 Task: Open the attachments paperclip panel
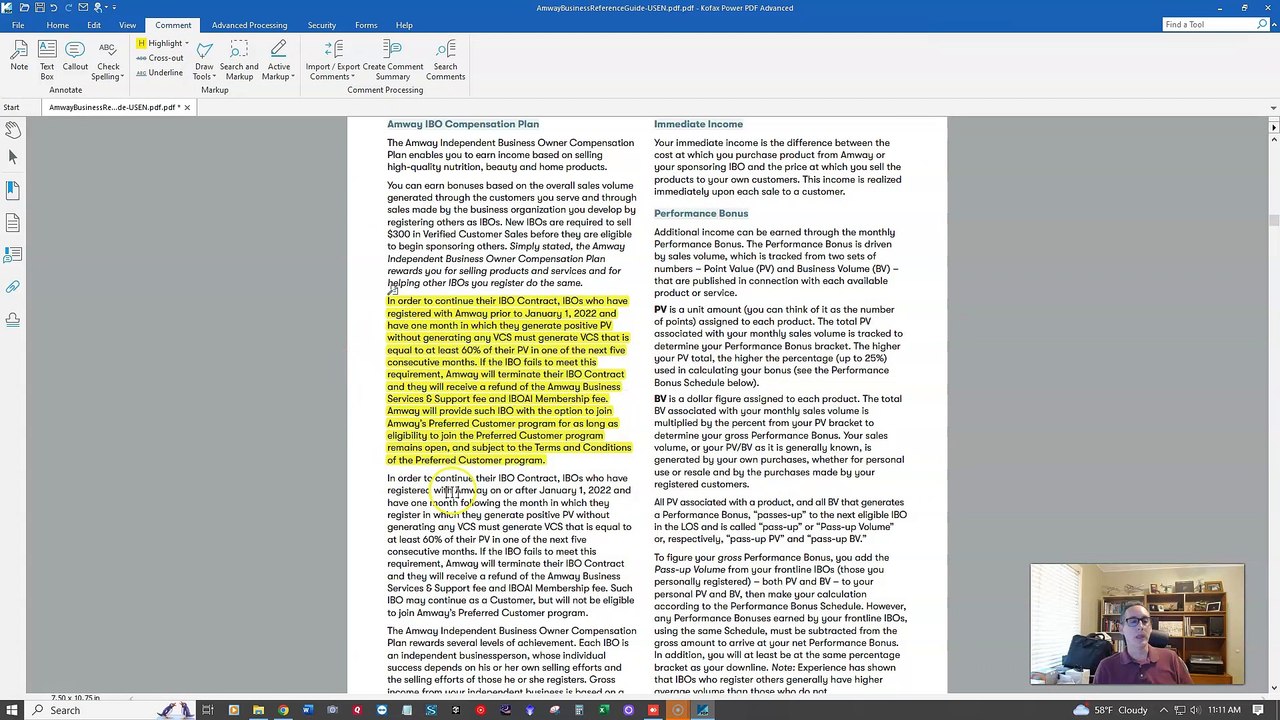tap(13, 287)
